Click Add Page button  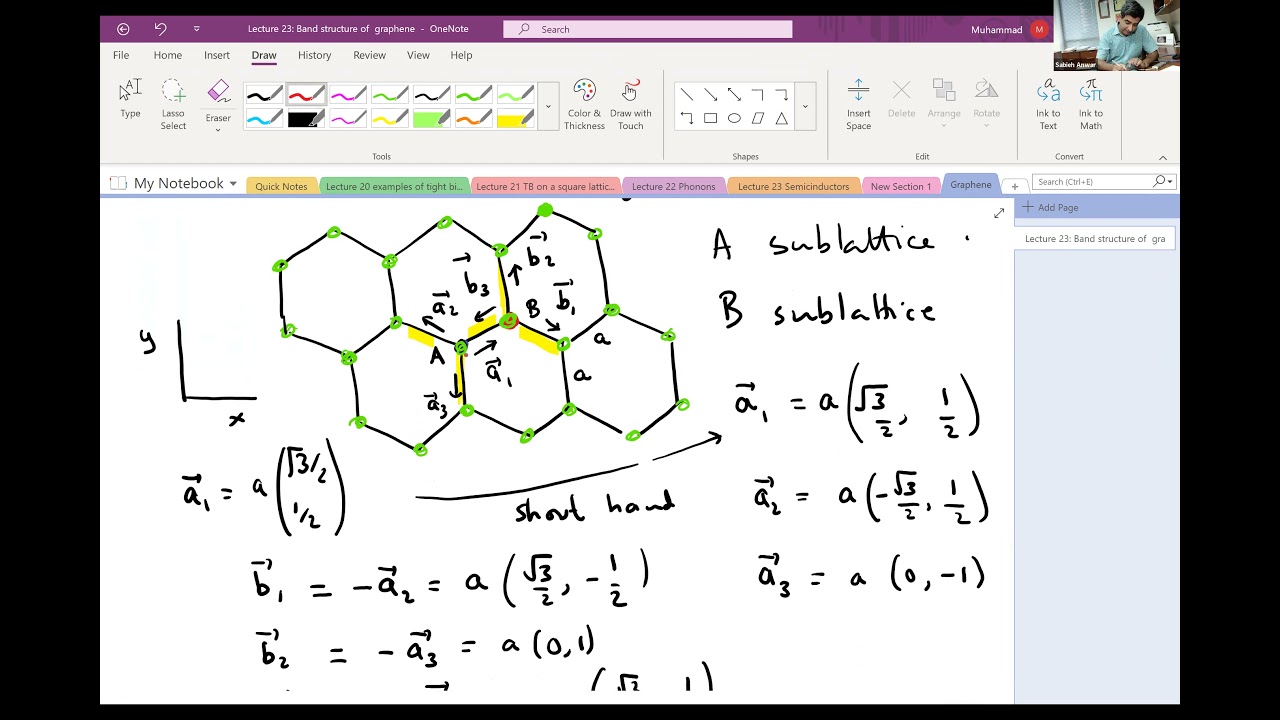point(1051,207)
